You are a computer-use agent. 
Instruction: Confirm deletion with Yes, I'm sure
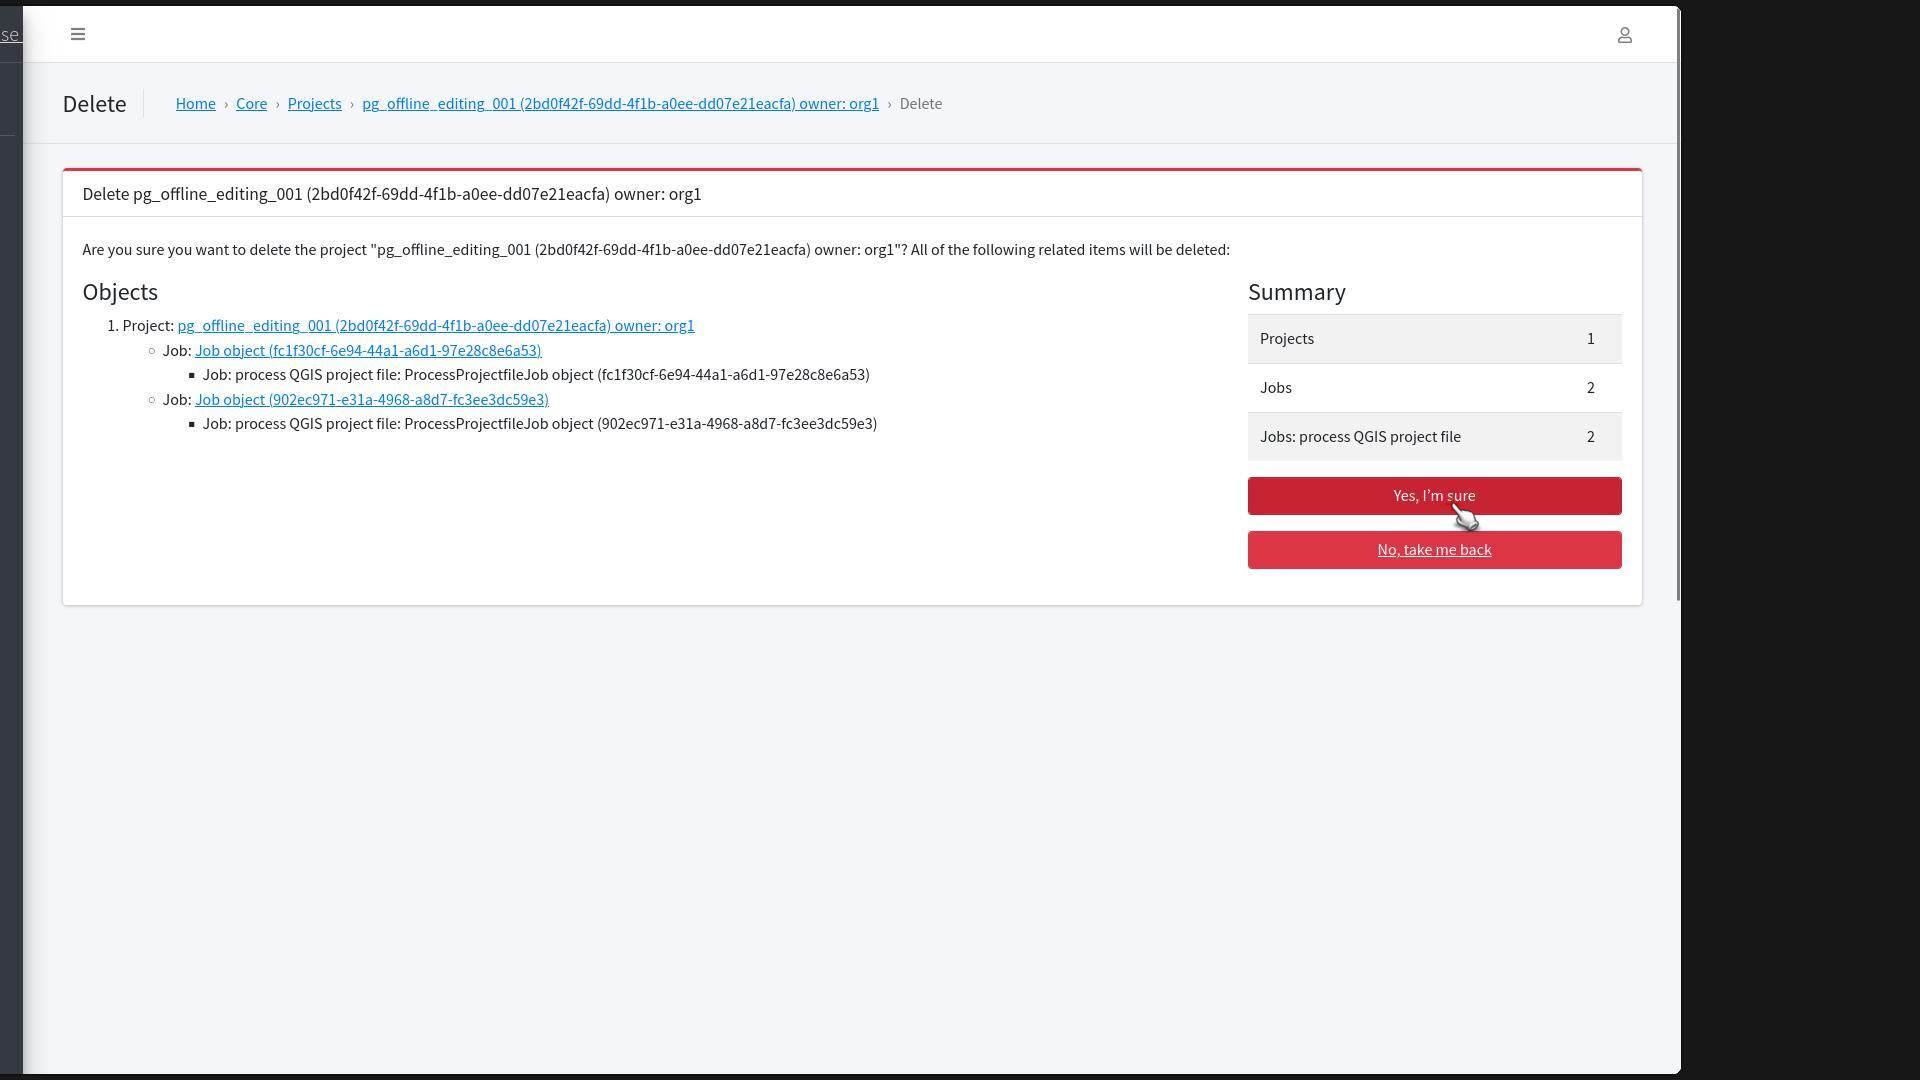[1433, 496]
